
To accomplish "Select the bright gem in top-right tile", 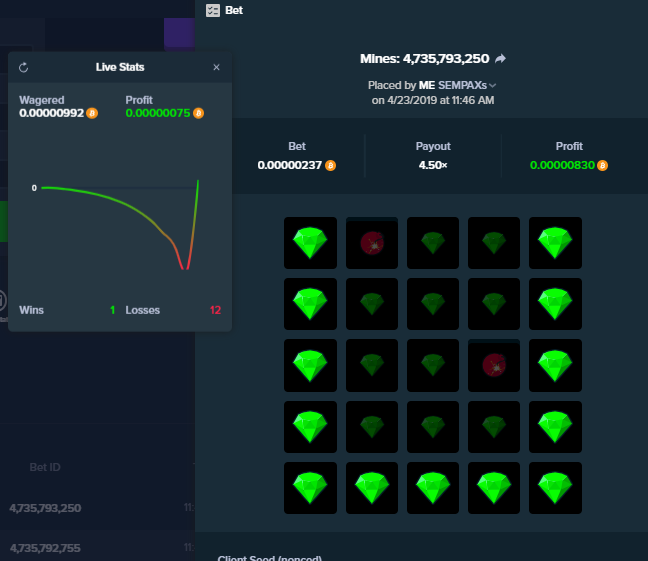I will click(x=555, y=243).
